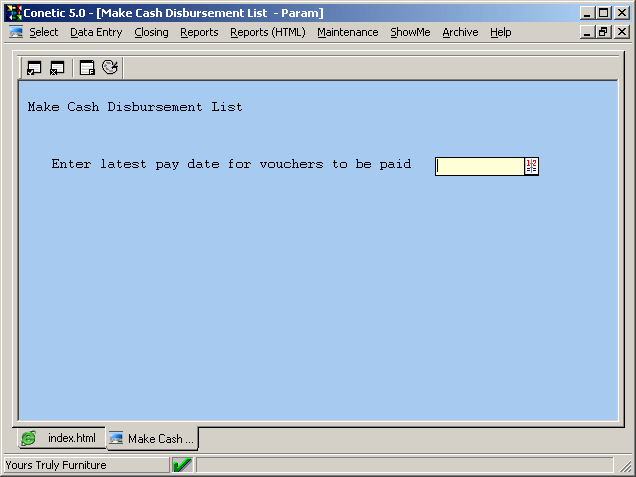Open the Maintenance menu
636x477 pixels.
(348, 32)
